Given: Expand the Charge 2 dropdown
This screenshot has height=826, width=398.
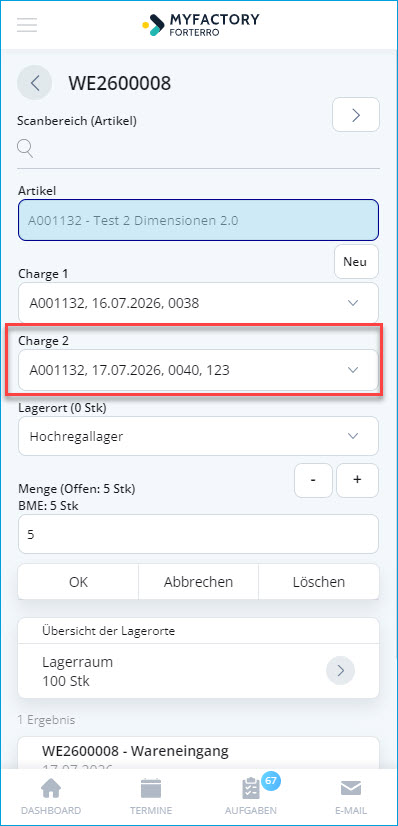Looking at the screenshot, I should (198, 370).
